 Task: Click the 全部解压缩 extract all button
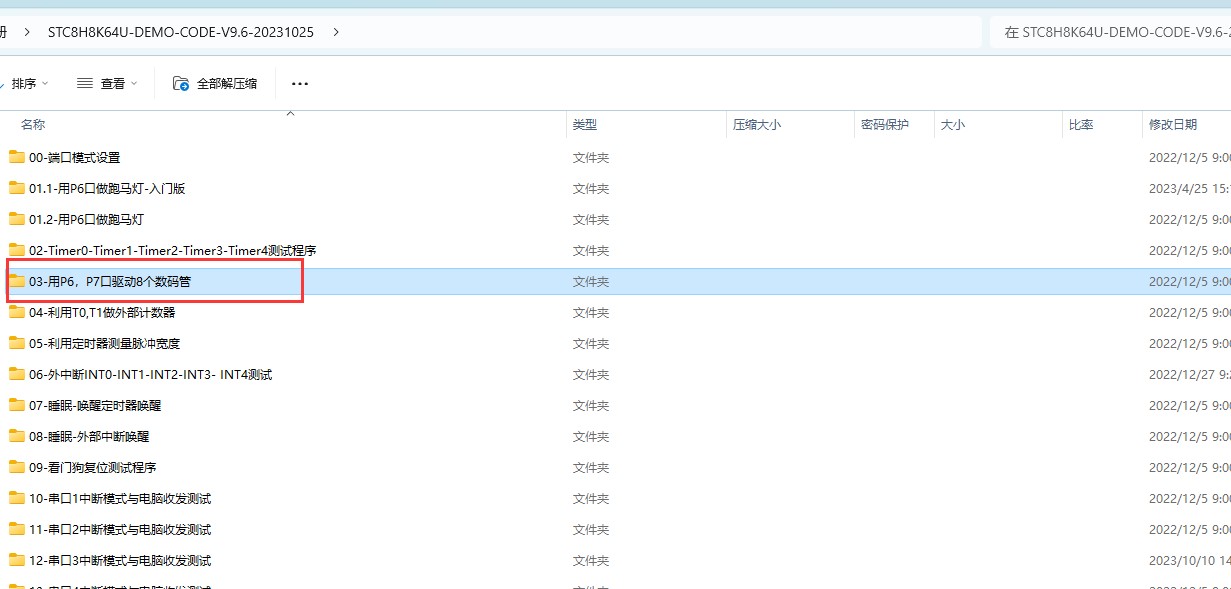point(215,84)
